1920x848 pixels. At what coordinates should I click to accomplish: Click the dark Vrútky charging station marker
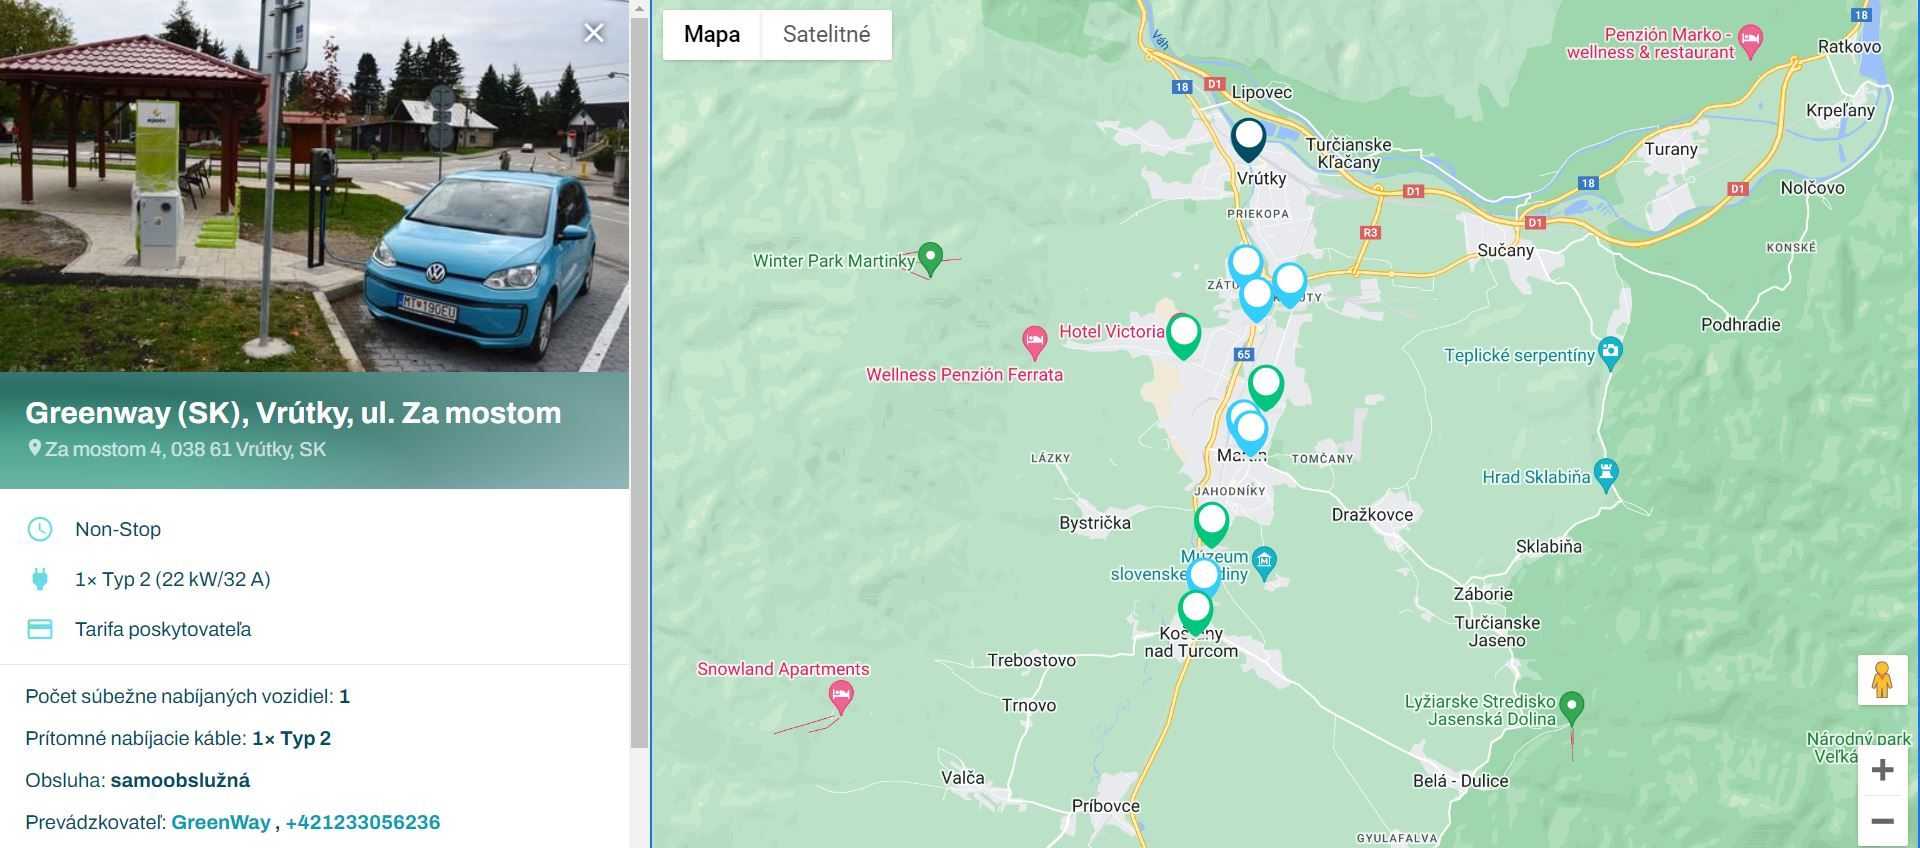1248,138
